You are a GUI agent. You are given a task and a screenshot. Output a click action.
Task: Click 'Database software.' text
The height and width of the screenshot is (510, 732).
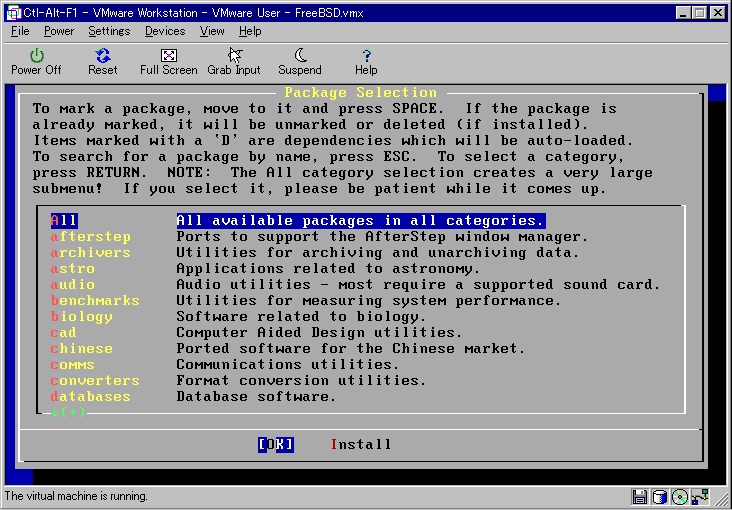256,397
